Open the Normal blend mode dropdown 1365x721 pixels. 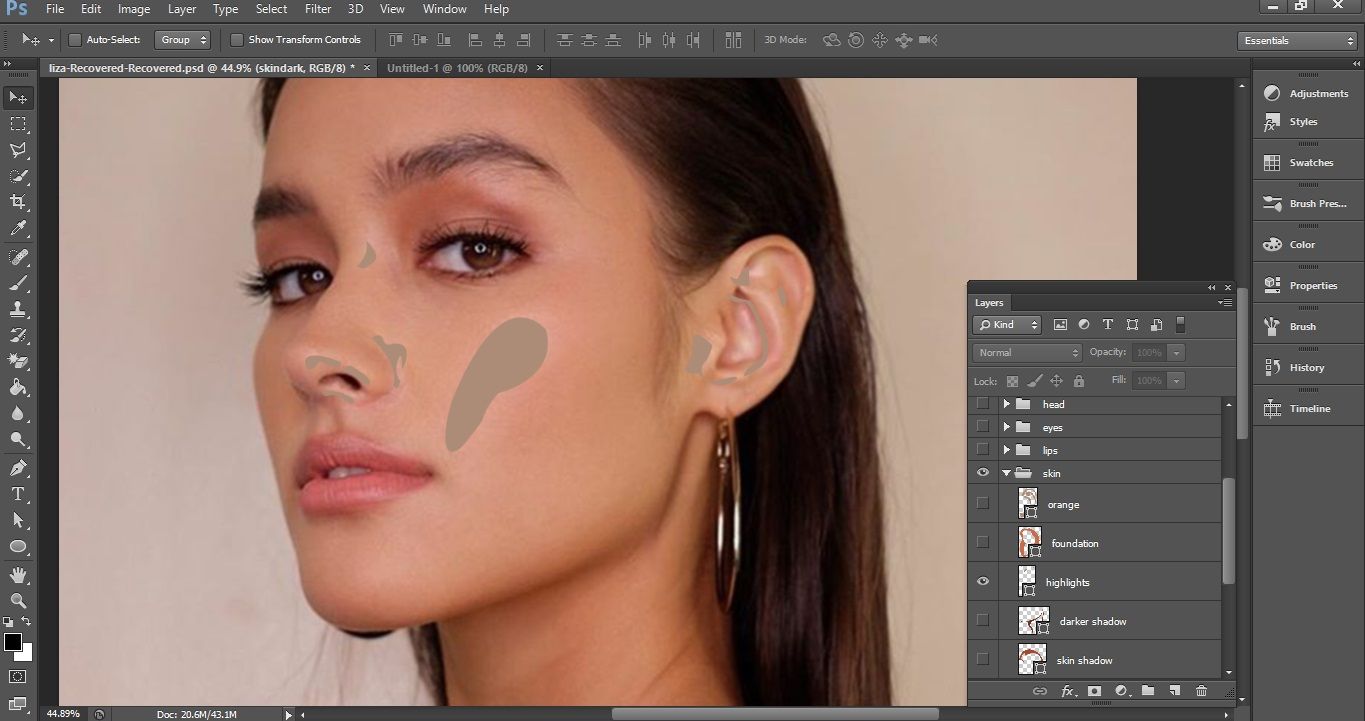(1028, 353)
